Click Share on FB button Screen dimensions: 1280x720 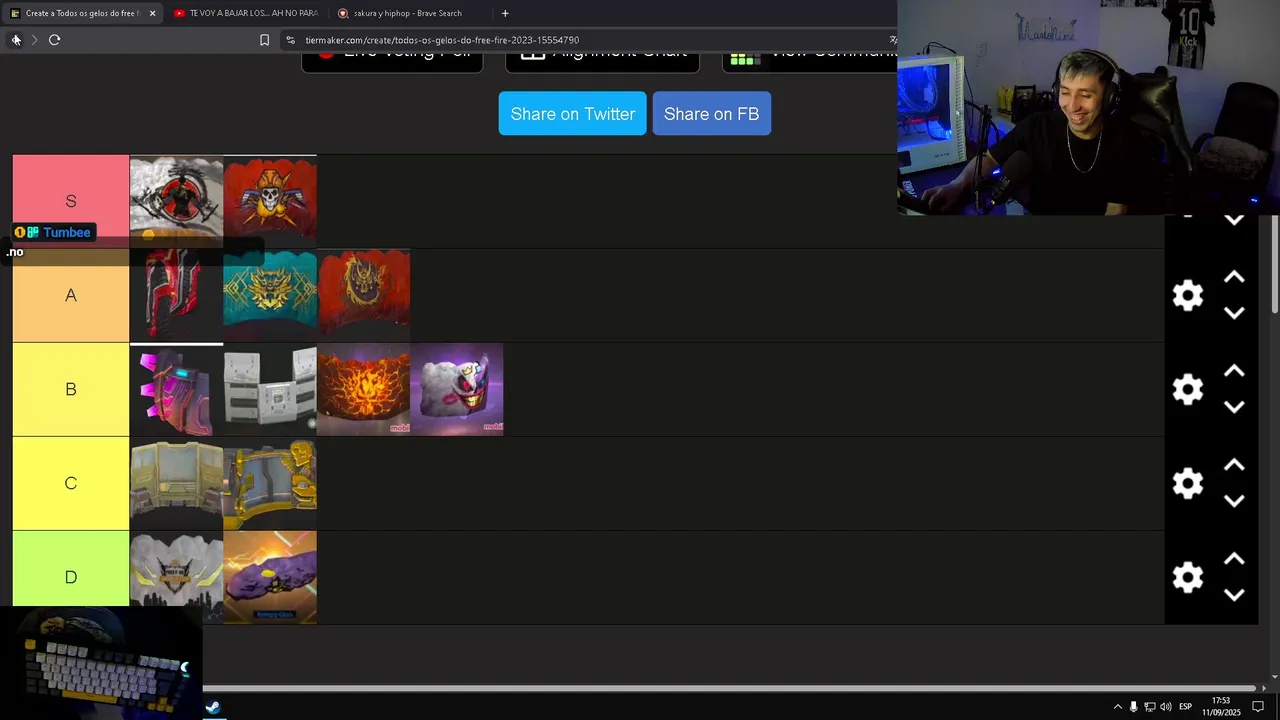(711, 113)
